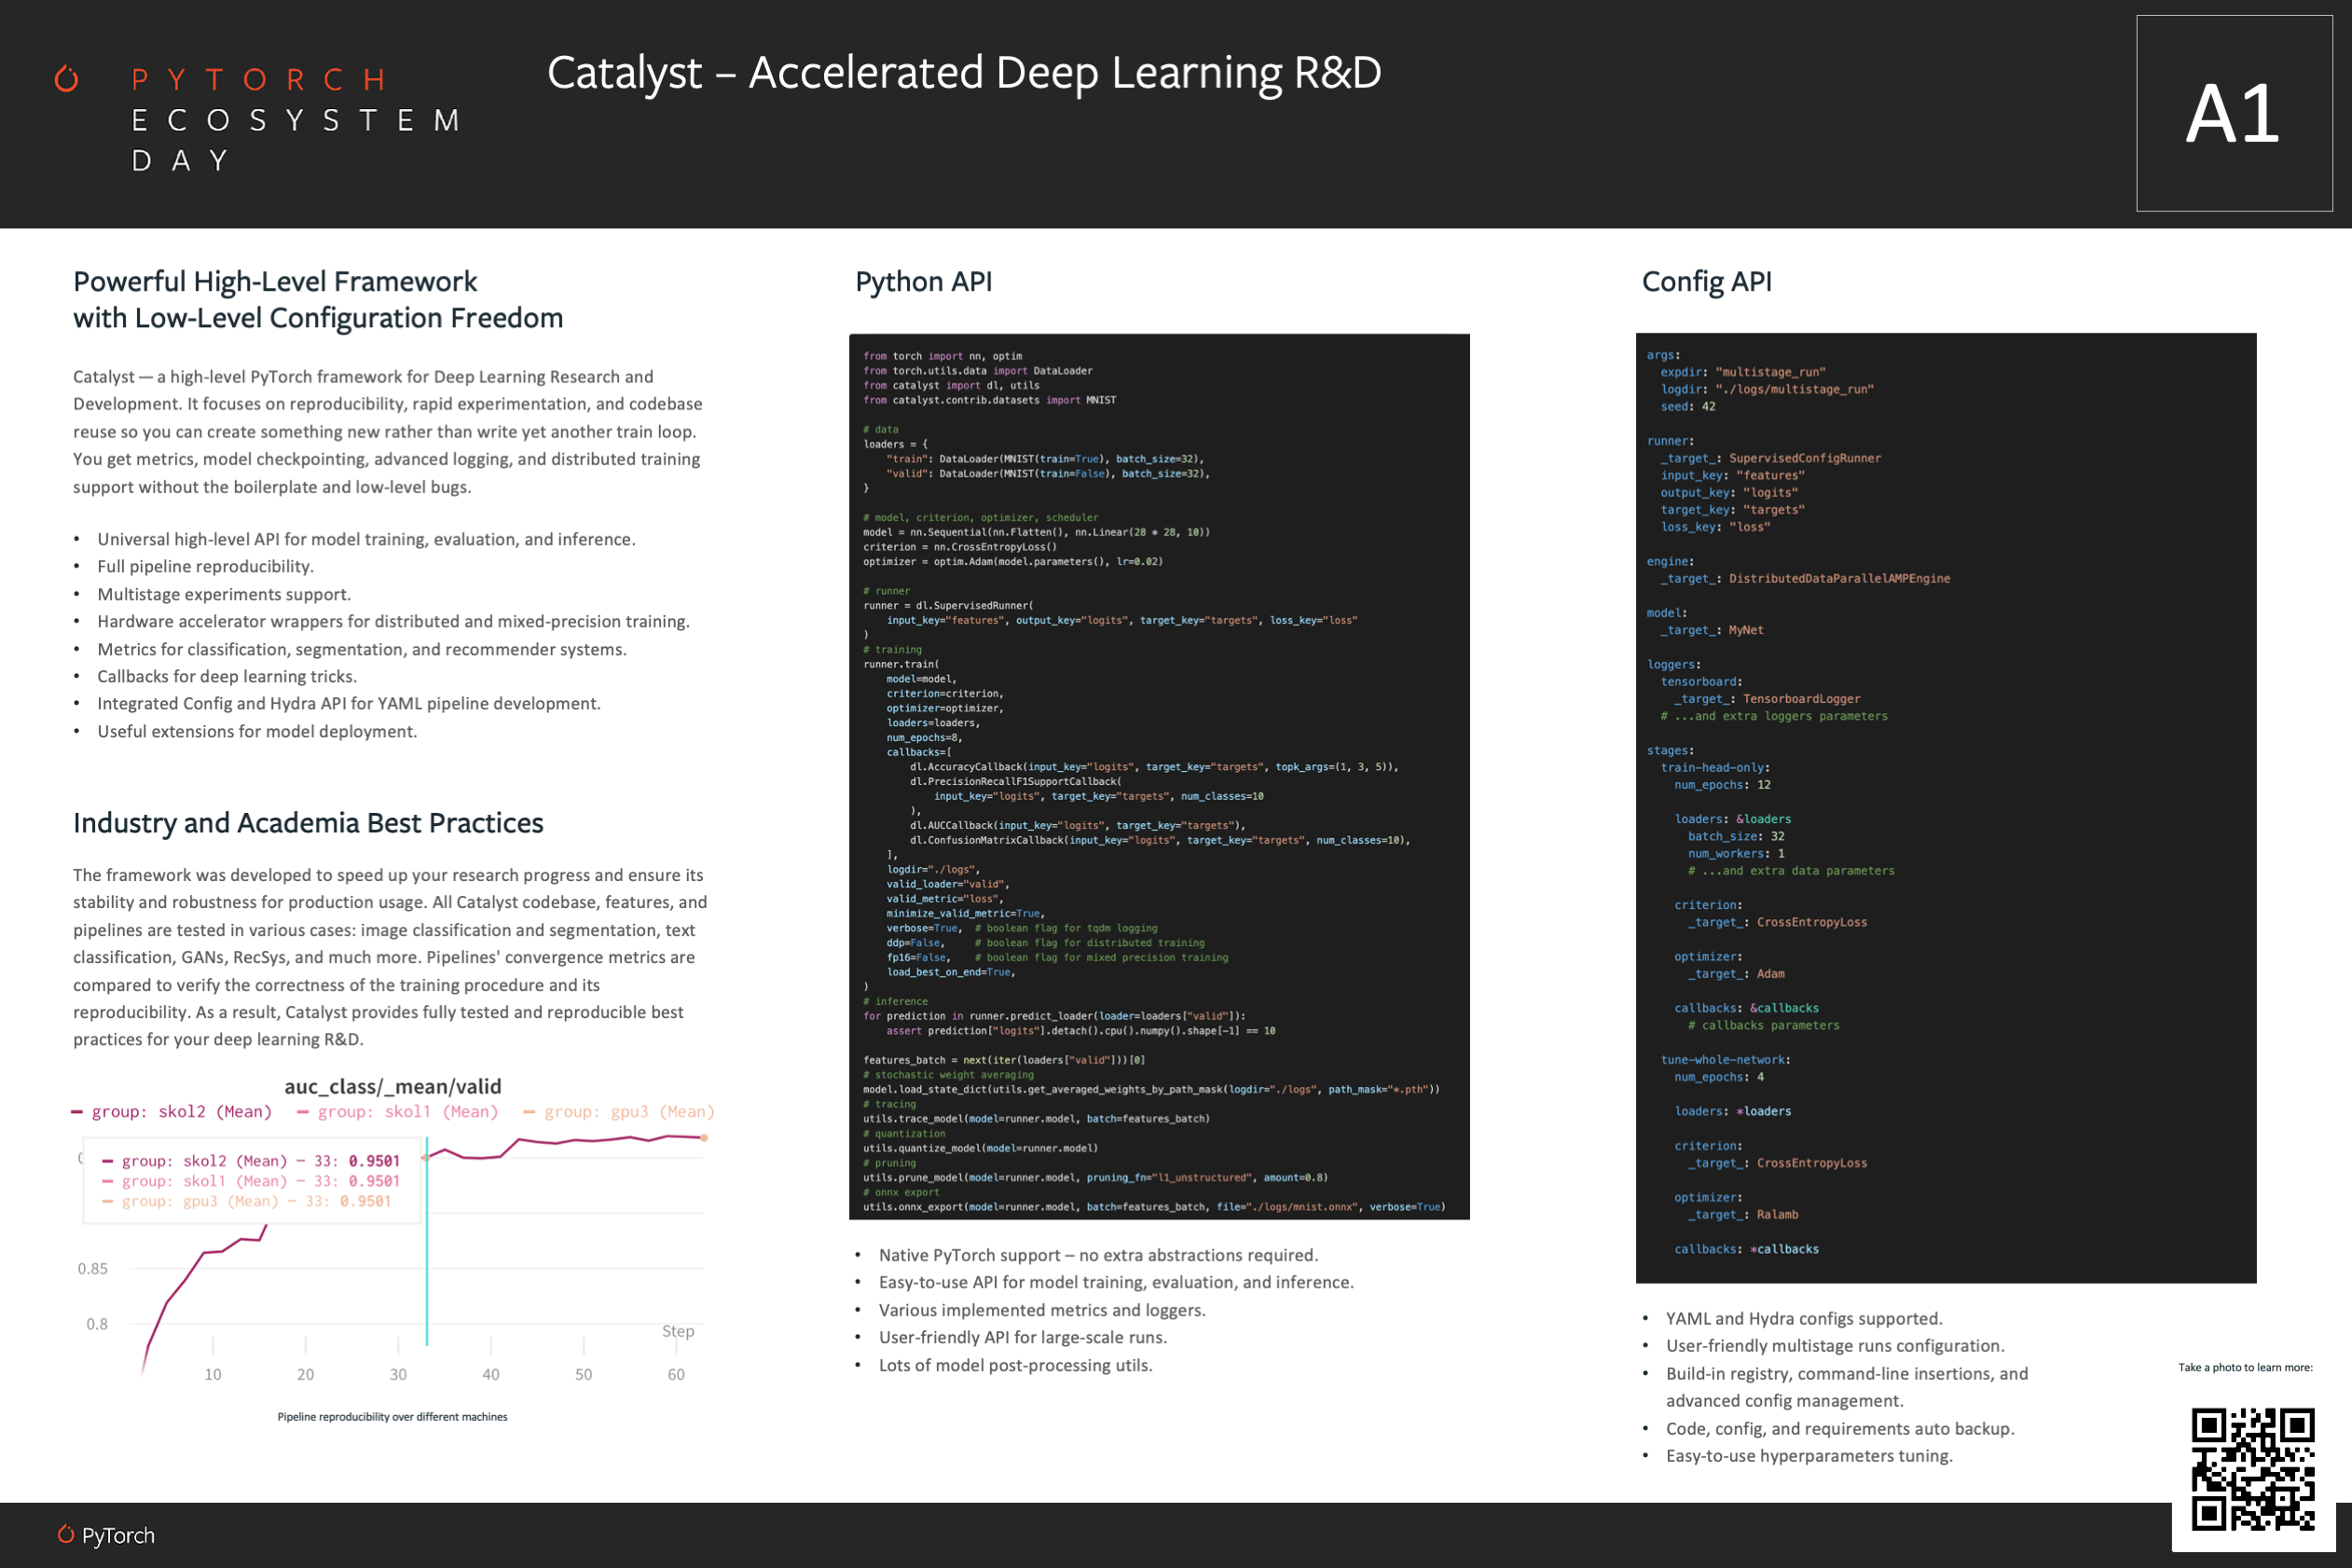2352x1568 pixels.
Task: Click the skol2 legend line marker
Action: [77, 1112]
